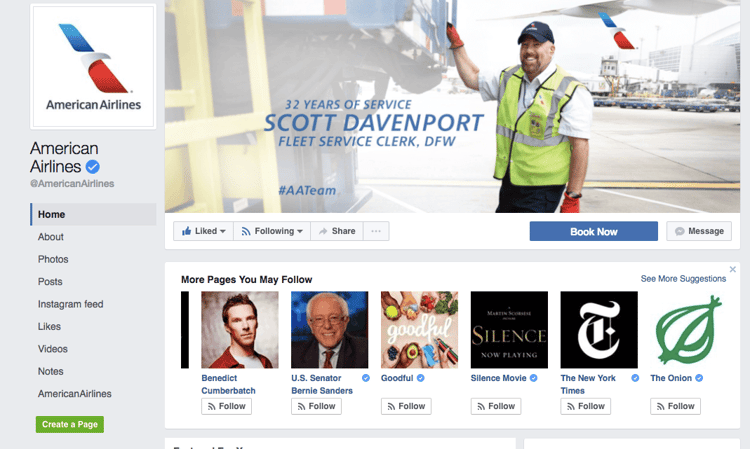Click the Scott Davenport cover photo
Image resolution: width=750 pixels, height=449 pixels.
pyautogui.click(x=452, y=106)
